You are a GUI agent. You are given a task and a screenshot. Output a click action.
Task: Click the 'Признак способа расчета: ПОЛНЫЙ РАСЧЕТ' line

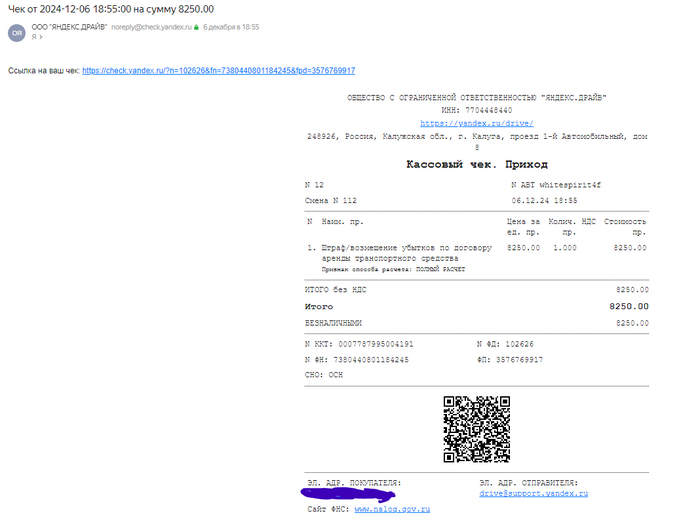click(x=393, y=269)
